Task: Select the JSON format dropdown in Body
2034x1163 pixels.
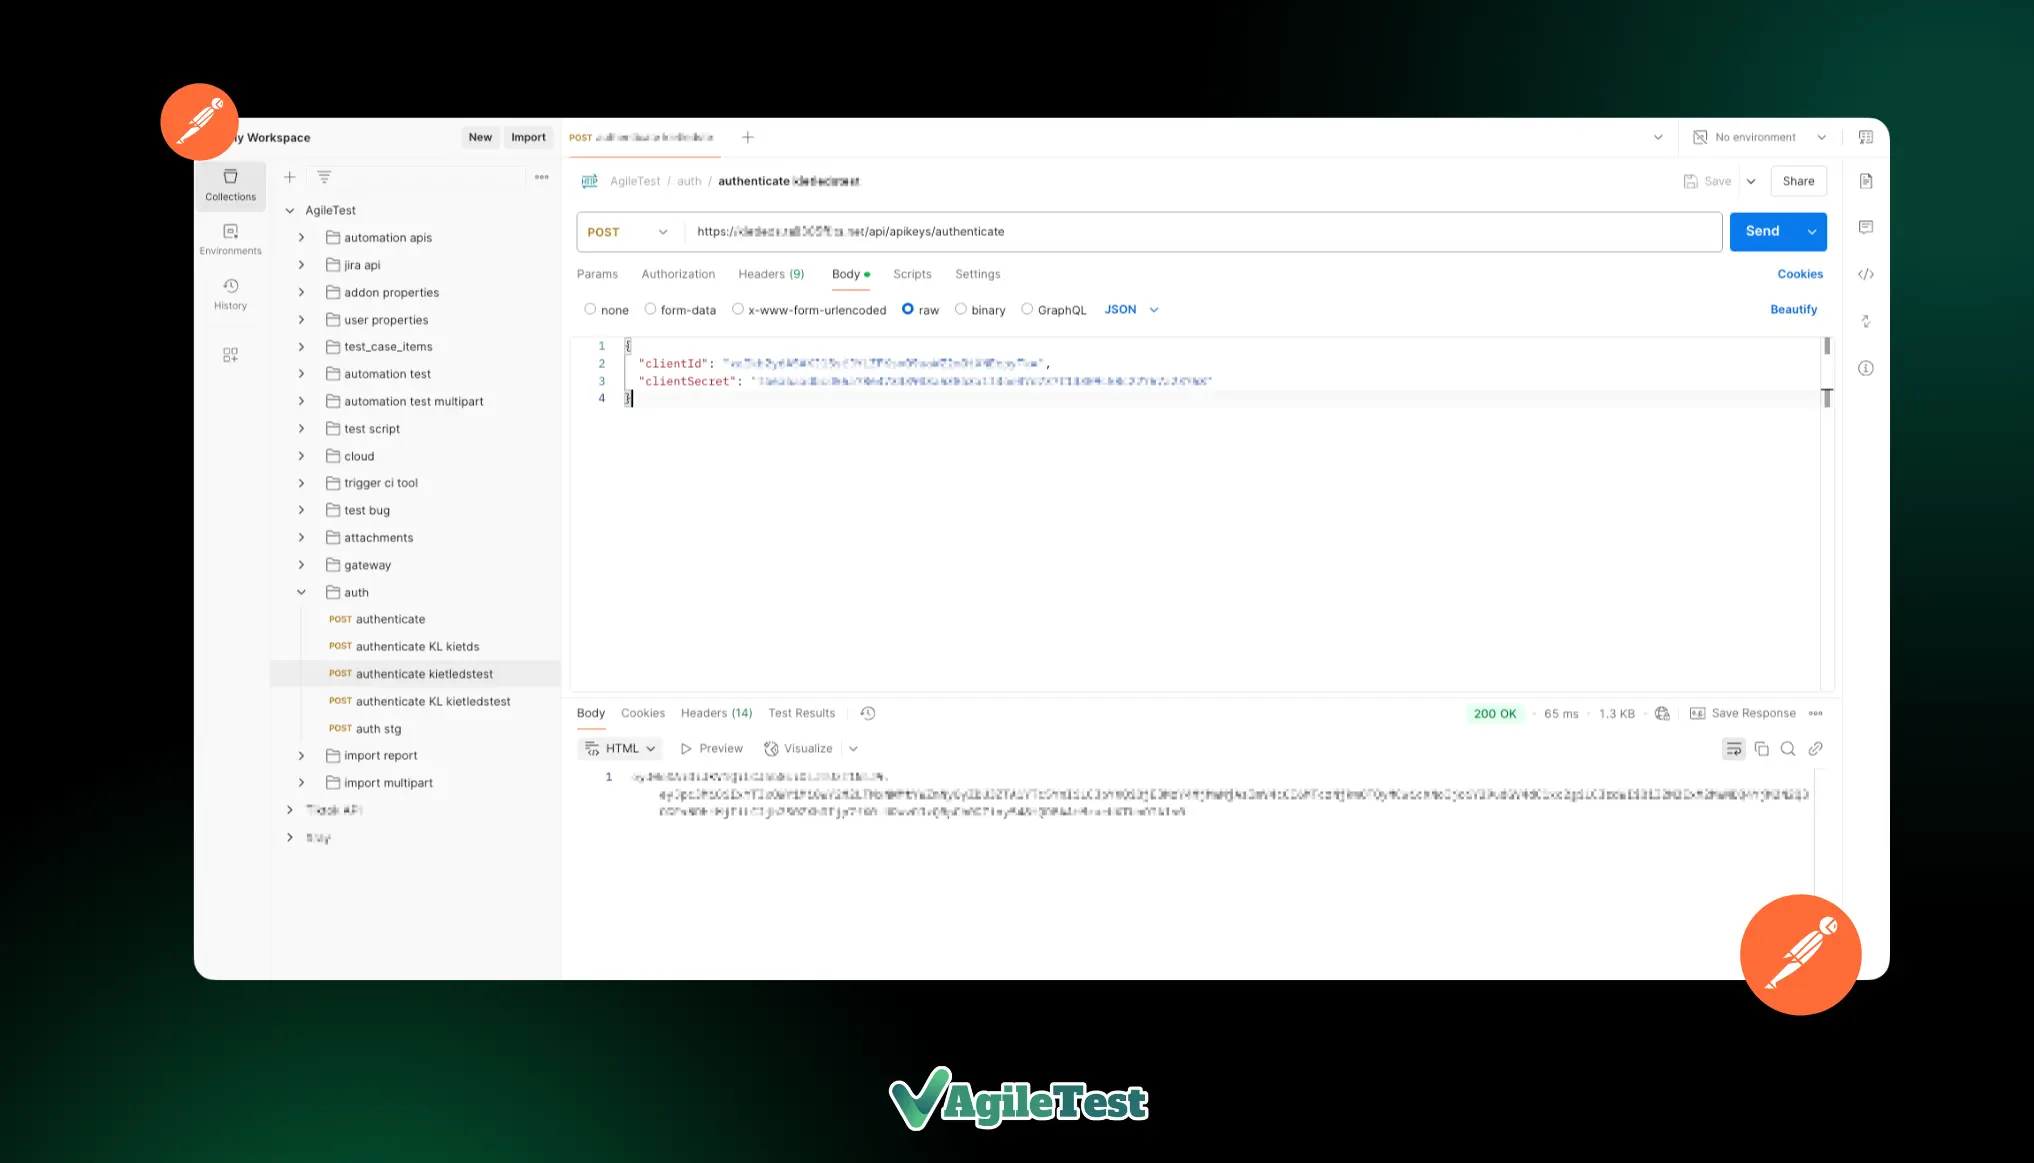Action: (x=1130, y=309)
